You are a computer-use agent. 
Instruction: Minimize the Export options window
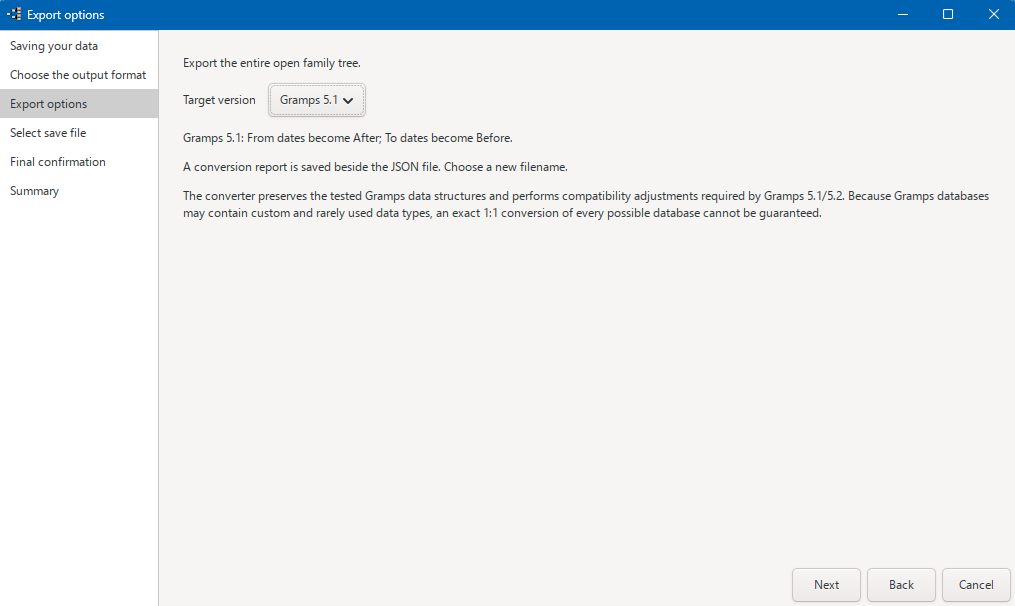coord(903,14)
